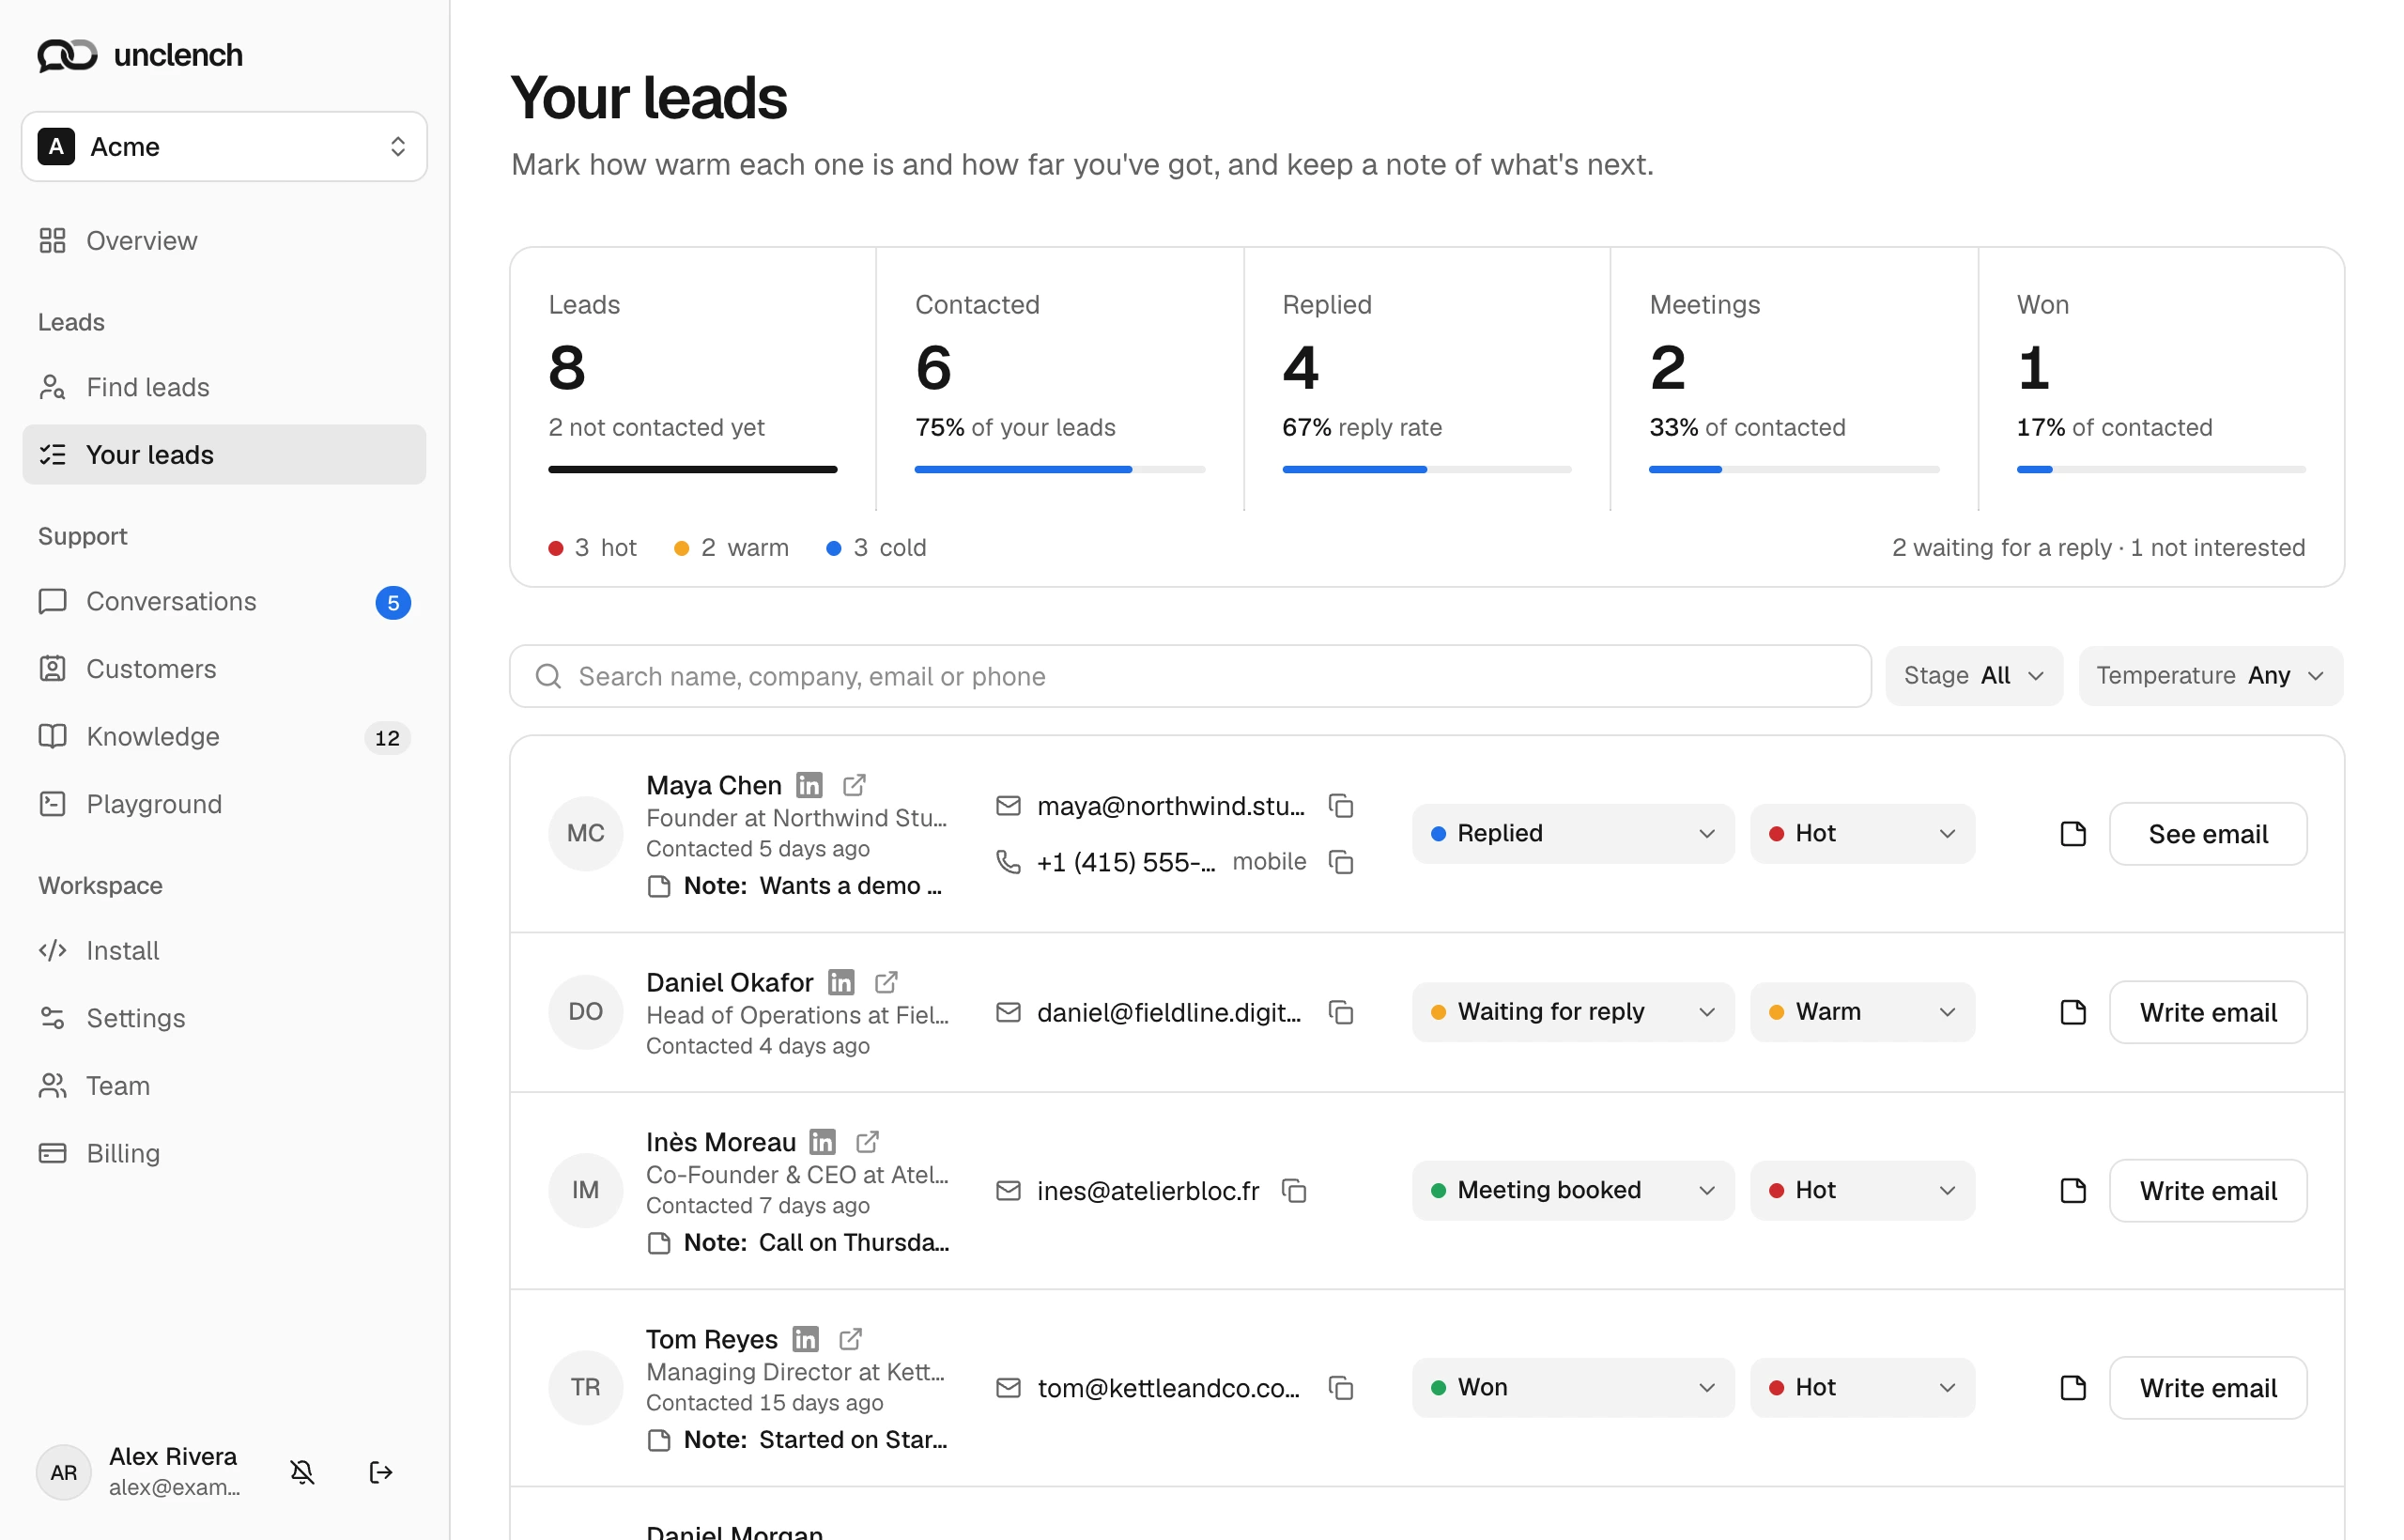
Task: Copy Daniel Okafor's email address
Action: coord(1341,1012)
